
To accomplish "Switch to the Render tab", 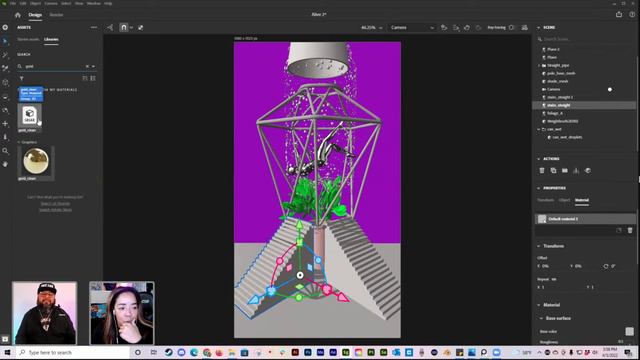I will tap(56, 15).
